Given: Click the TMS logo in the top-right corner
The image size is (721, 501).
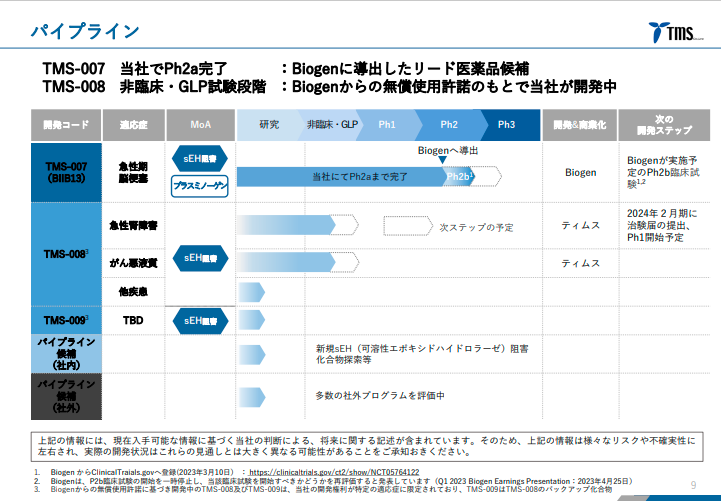Looking at the screenshot, I should (682, 32).
